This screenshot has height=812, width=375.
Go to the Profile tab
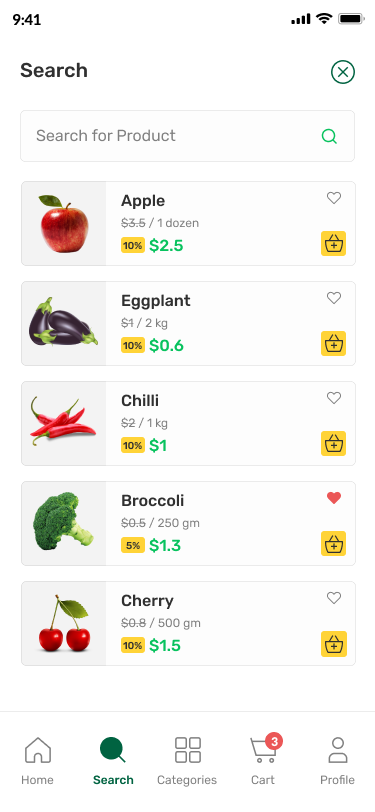(338, 761)
